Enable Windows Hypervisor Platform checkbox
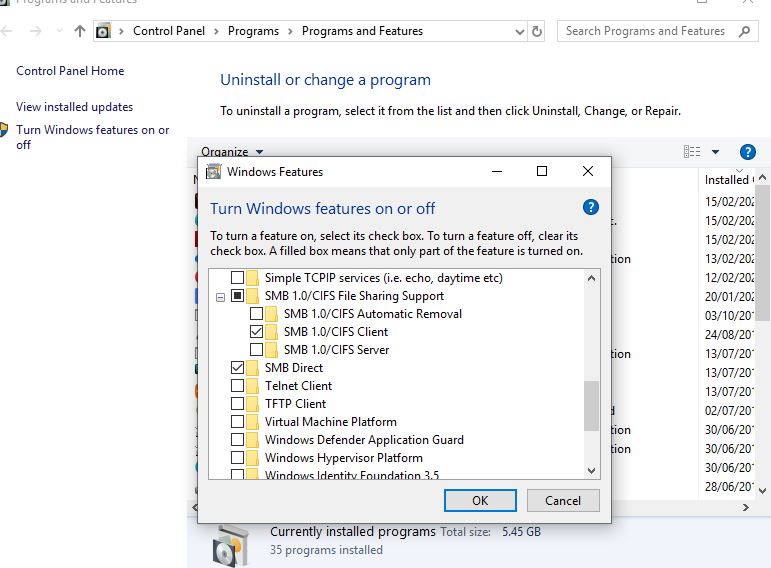Viewport: 771px width, 568px height. click(237, 457)
